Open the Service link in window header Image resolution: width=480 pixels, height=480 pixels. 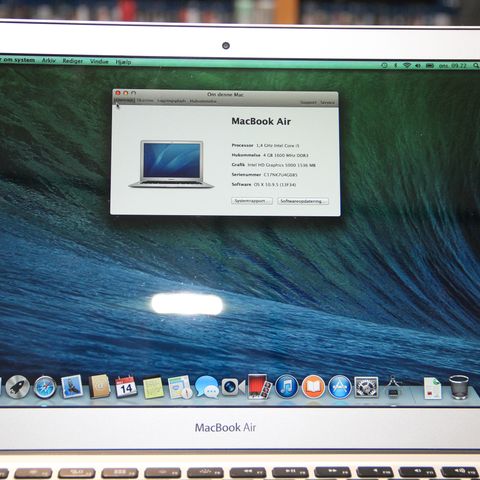pos(327,102)
